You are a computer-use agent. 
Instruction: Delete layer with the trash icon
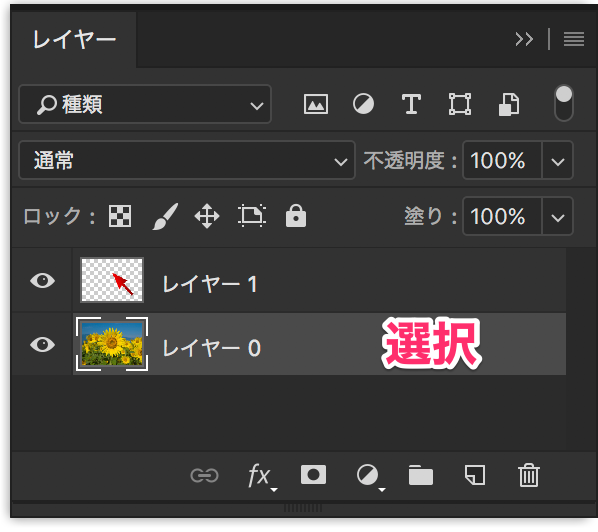click(x=529, y=475)
